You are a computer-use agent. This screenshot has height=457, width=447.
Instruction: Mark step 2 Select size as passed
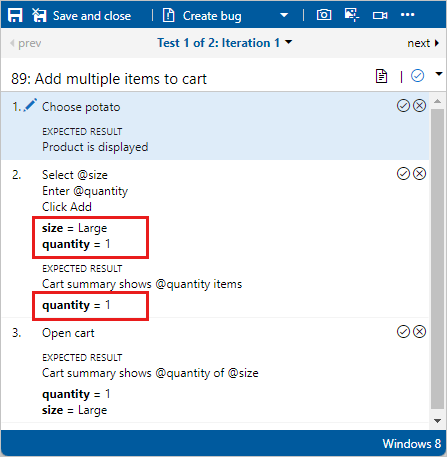pos(403,174)
